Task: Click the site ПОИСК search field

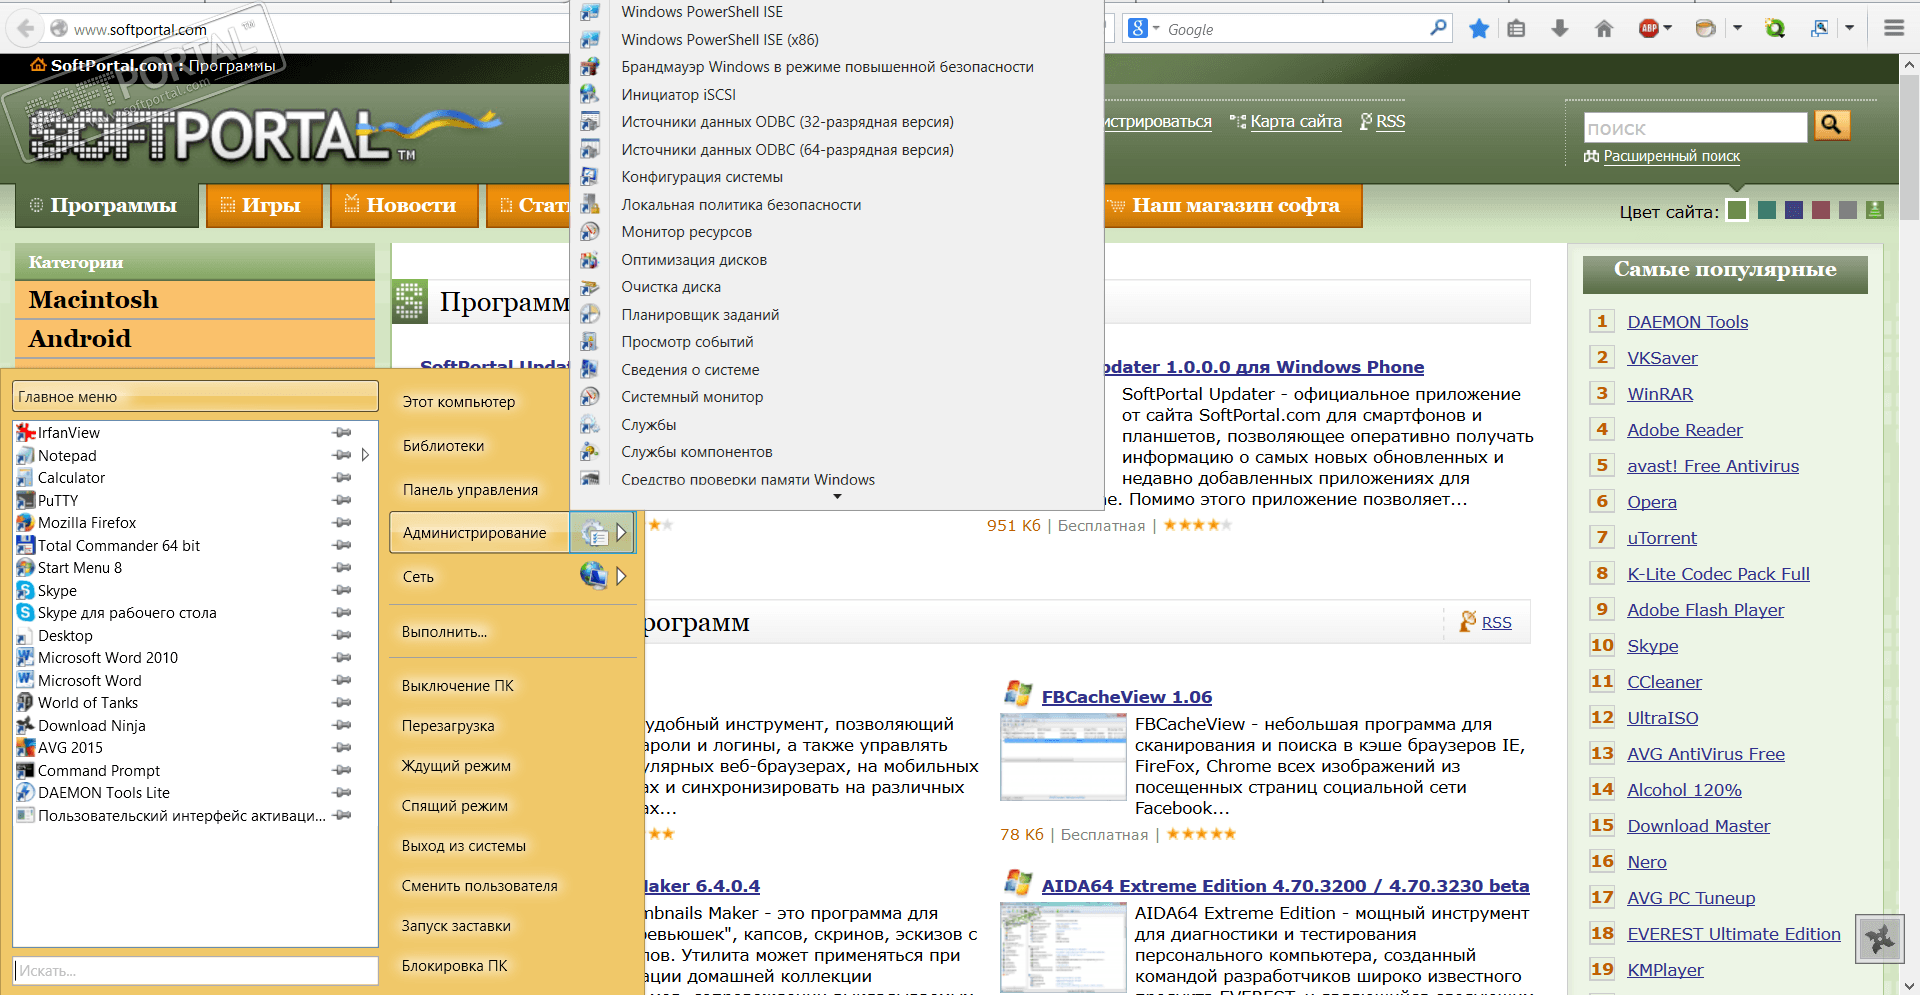Action: point(1696,128)
